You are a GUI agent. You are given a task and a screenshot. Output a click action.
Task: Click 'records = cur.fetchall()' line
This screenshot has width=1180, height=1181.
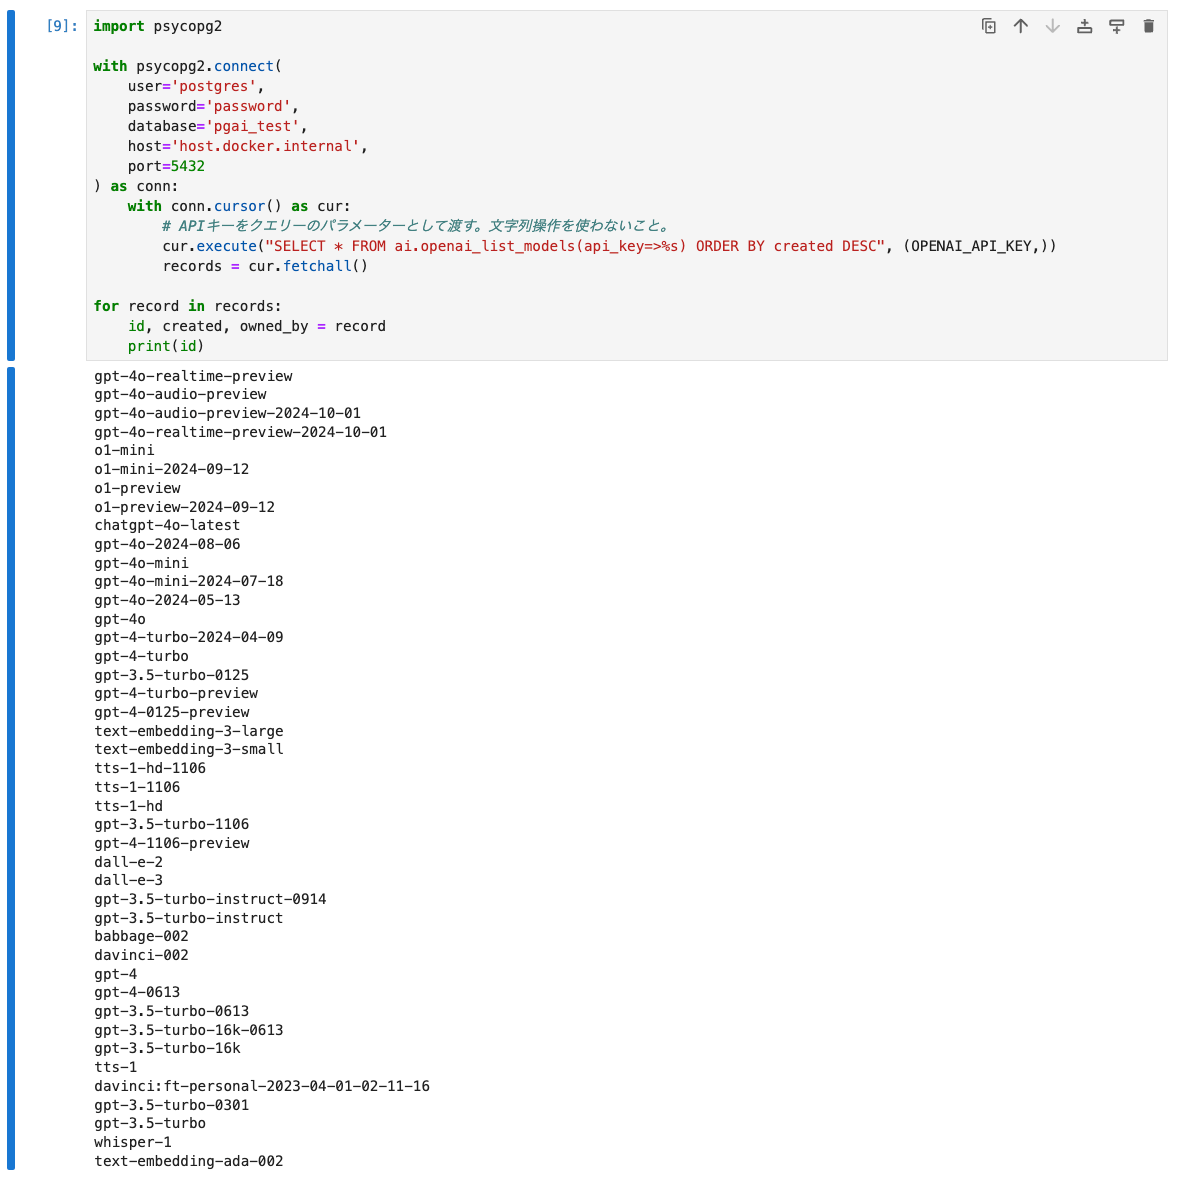coord(265,267)
